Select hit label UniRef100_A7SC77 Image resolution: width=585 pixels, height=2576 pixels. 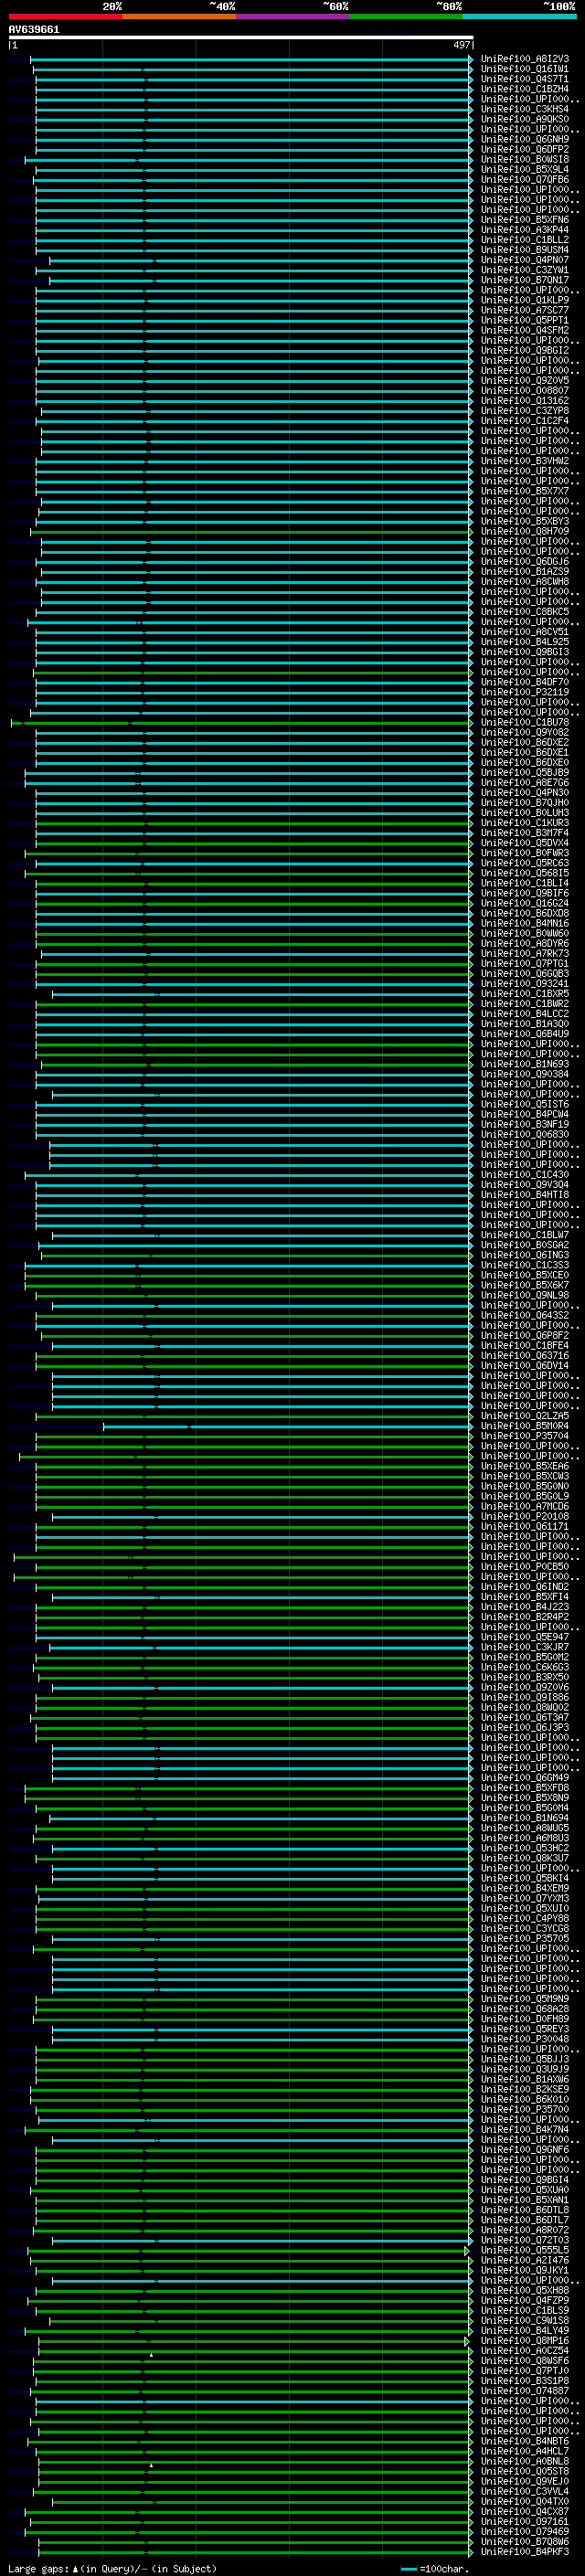tap(525, 310)
